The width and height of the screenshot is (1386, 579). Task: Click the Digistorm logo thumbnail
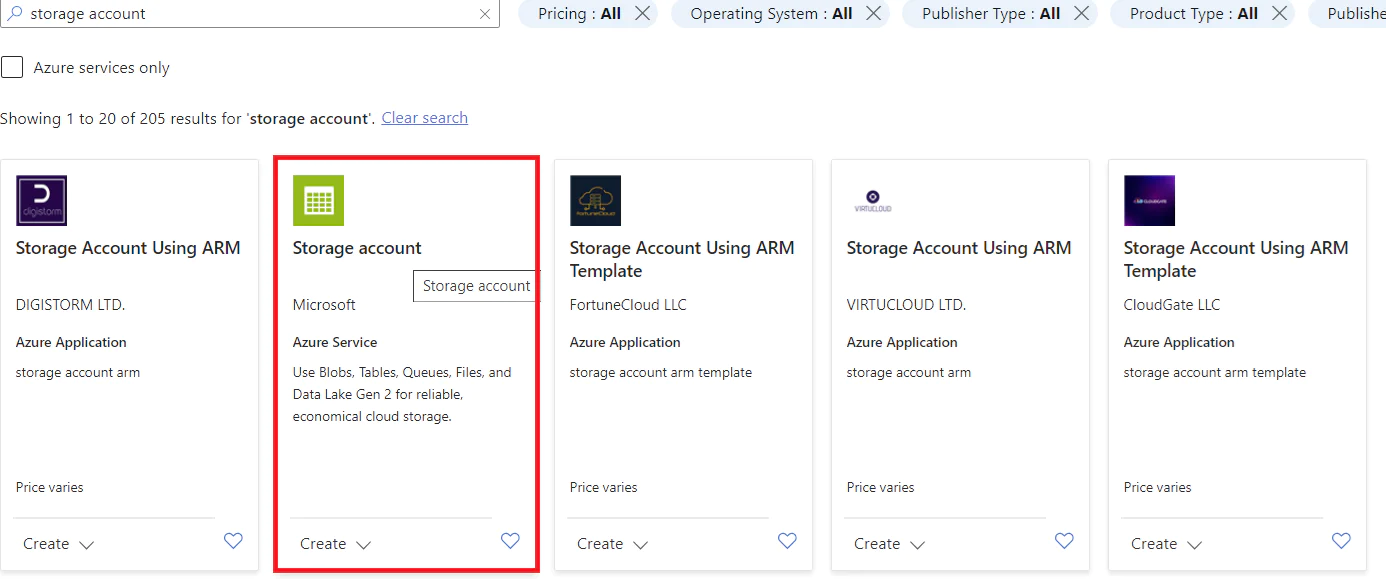click(x=41, y=200)
